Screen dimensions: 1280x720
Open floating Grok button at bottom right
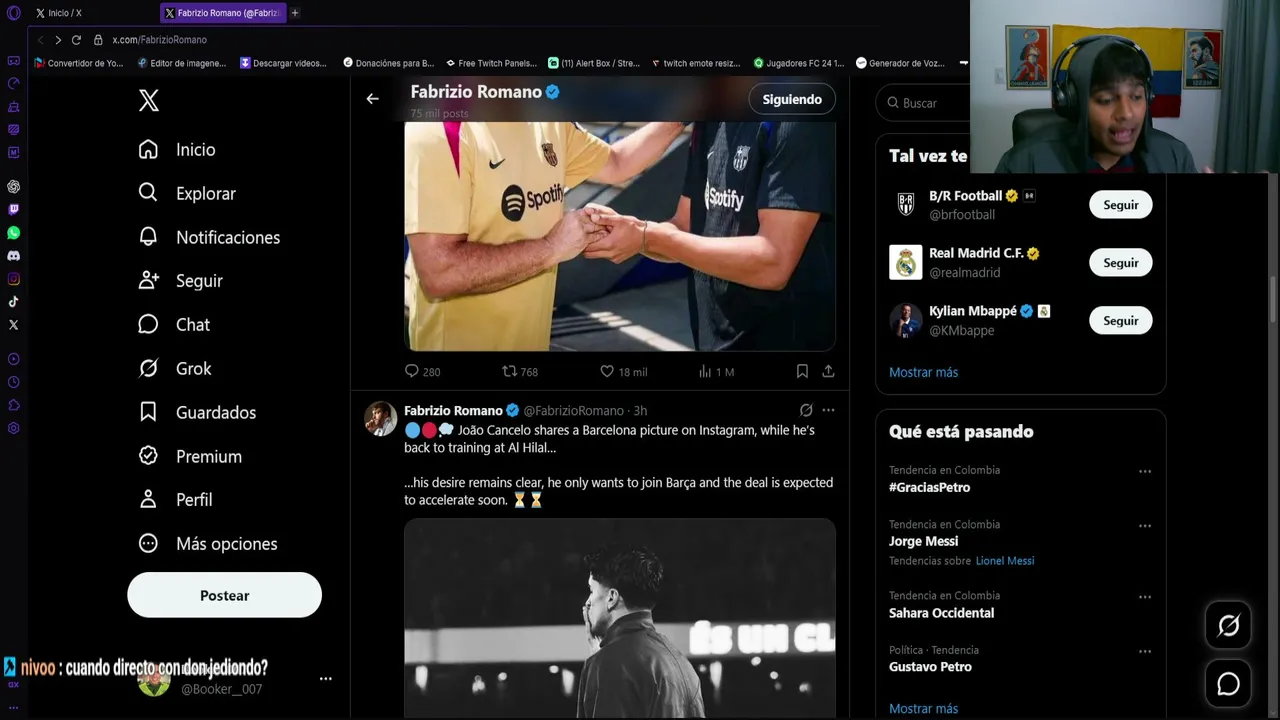click(x=1228, y=626)
